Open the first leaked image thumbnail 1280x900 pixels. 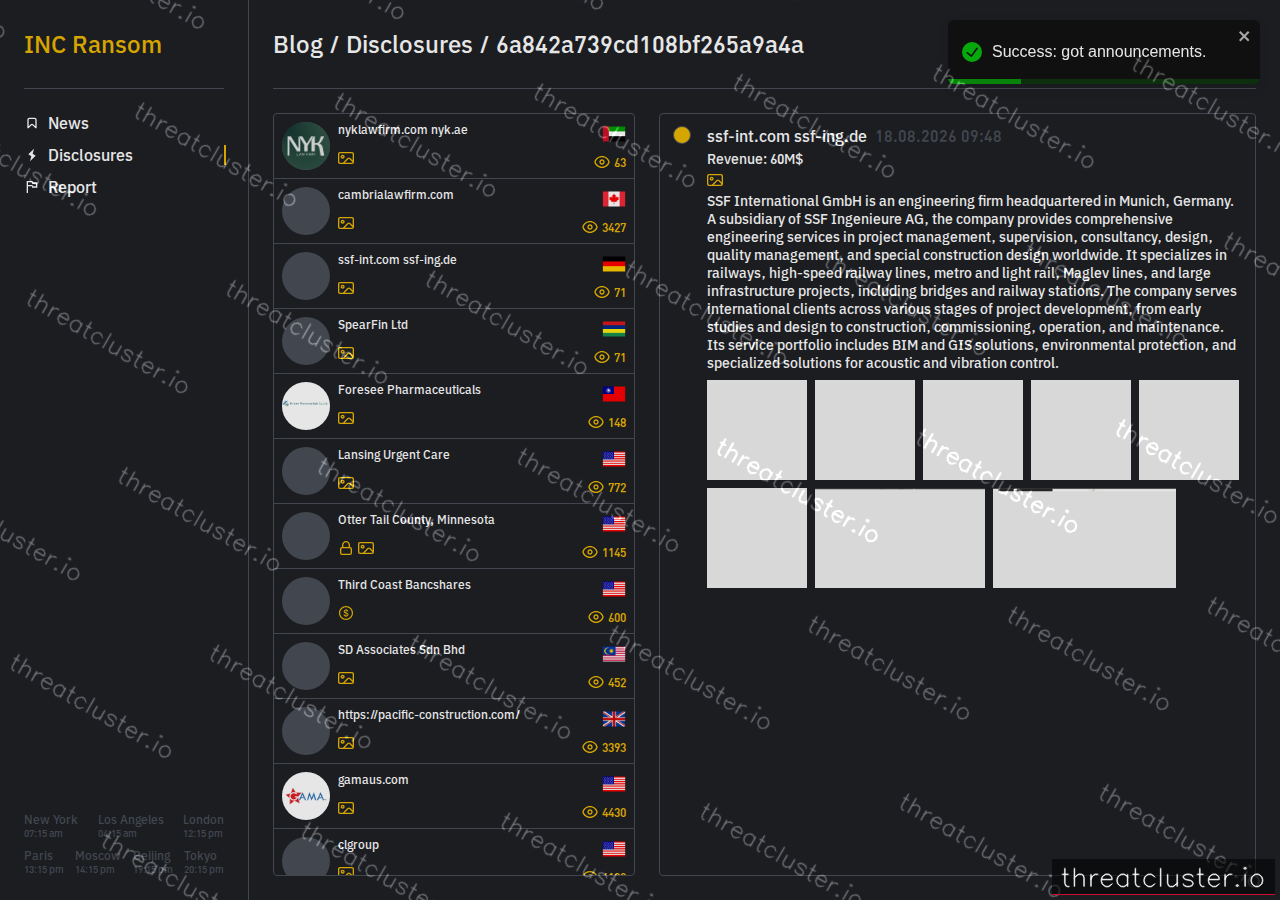click(757, 430)
